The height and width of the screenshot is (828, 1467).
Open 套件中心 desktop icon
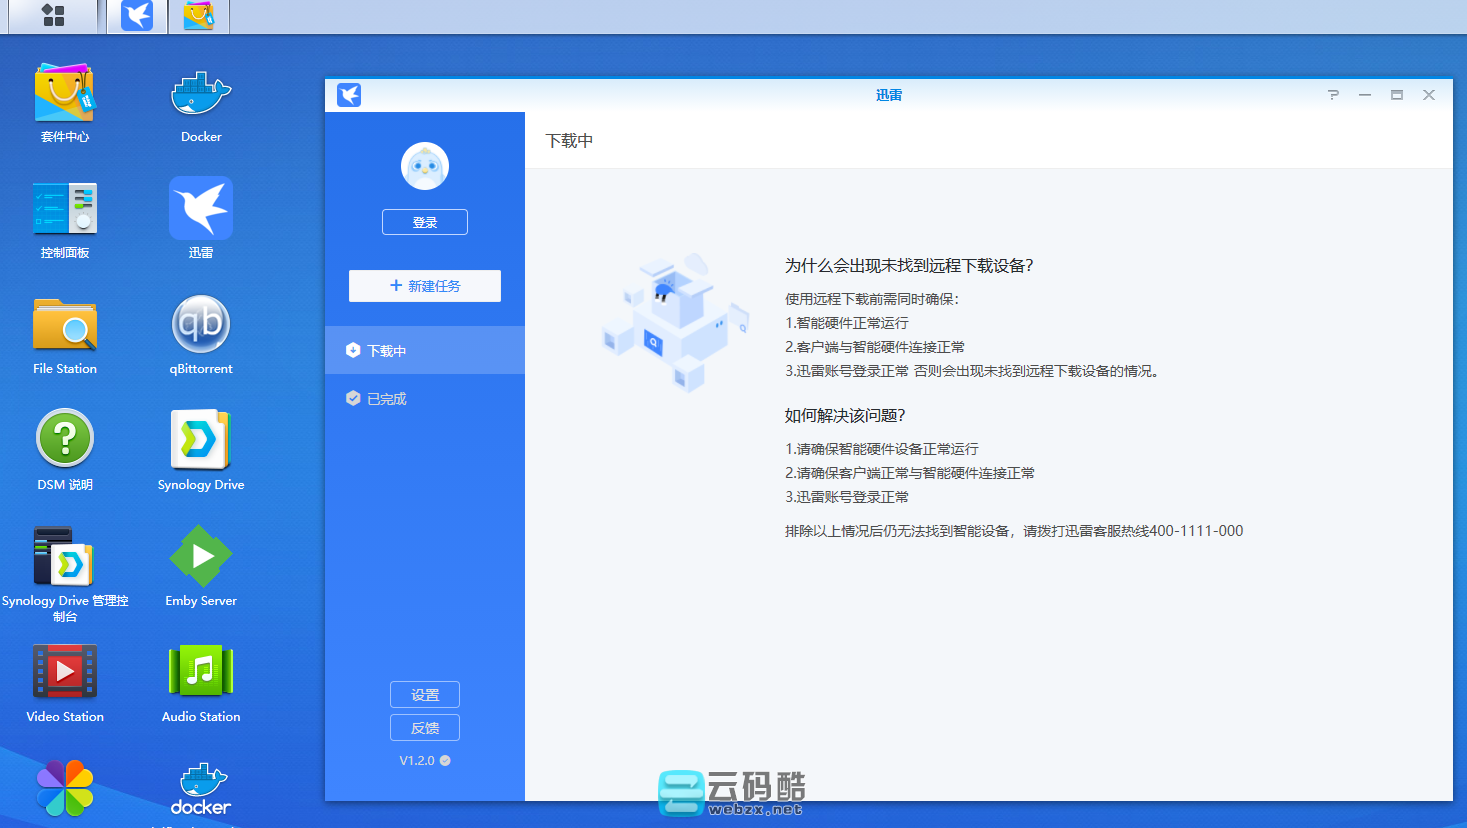65,96
